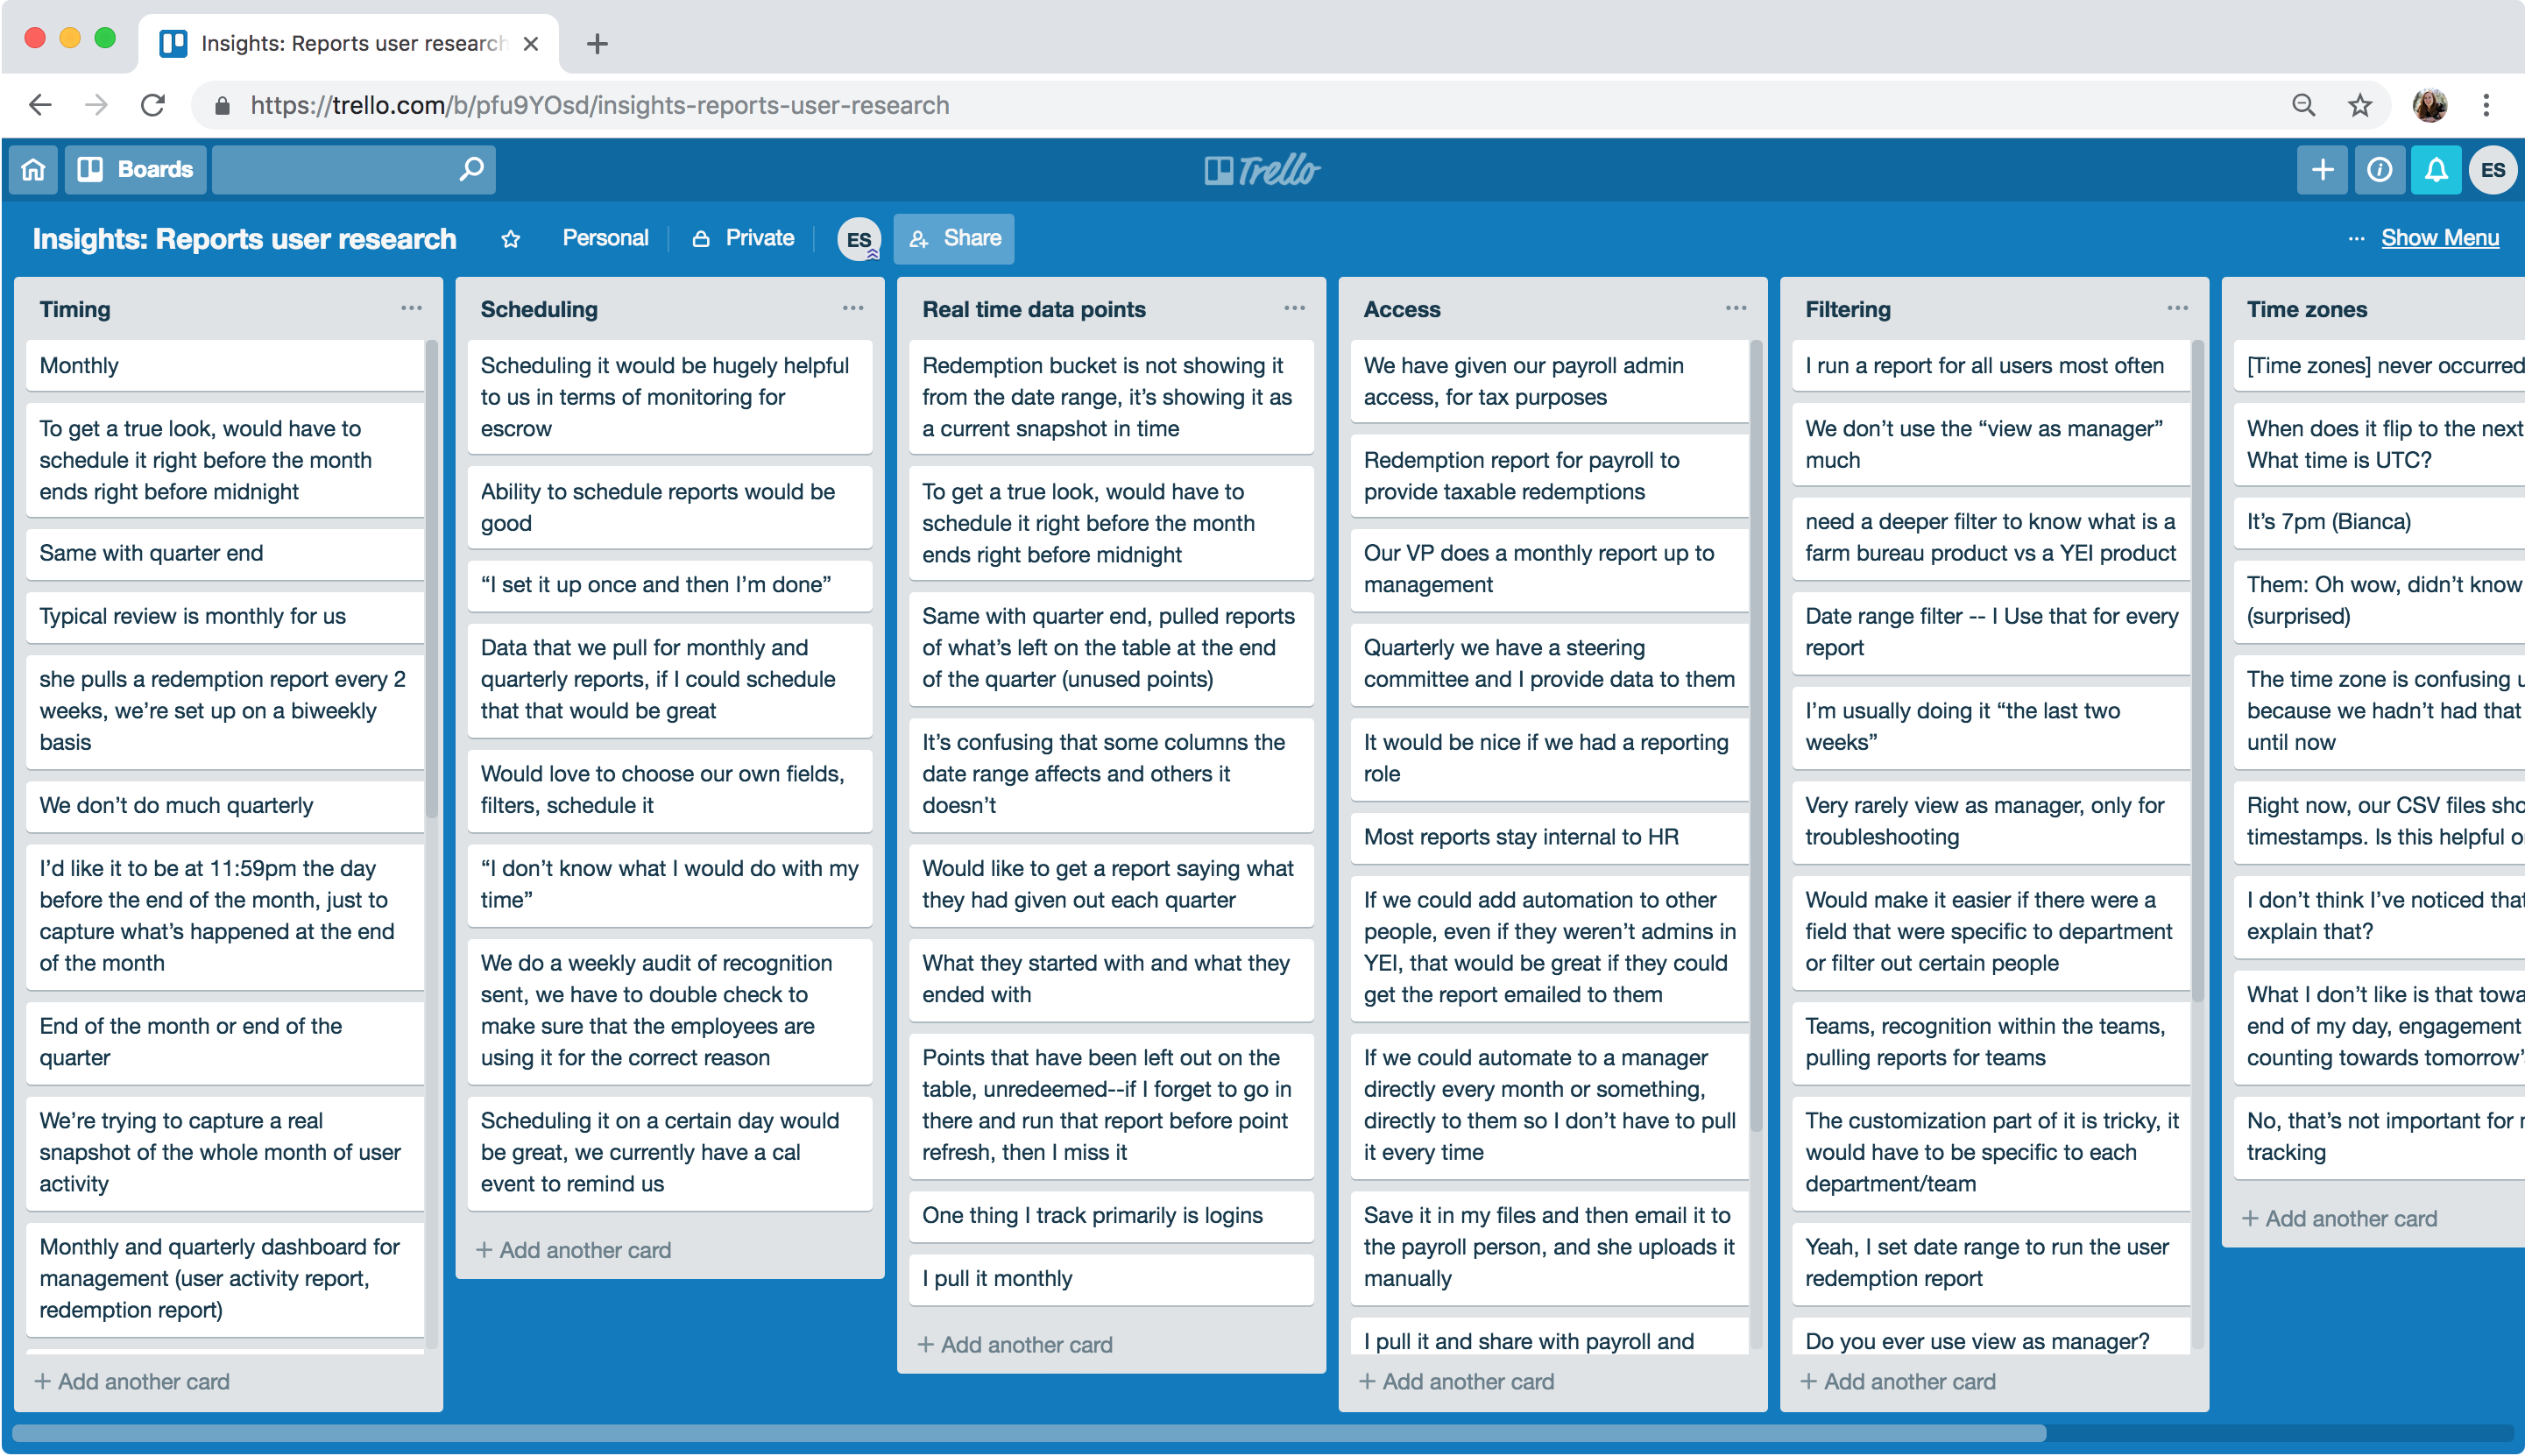
Task: Click the Trello home icon
Action: coord(33,170)
